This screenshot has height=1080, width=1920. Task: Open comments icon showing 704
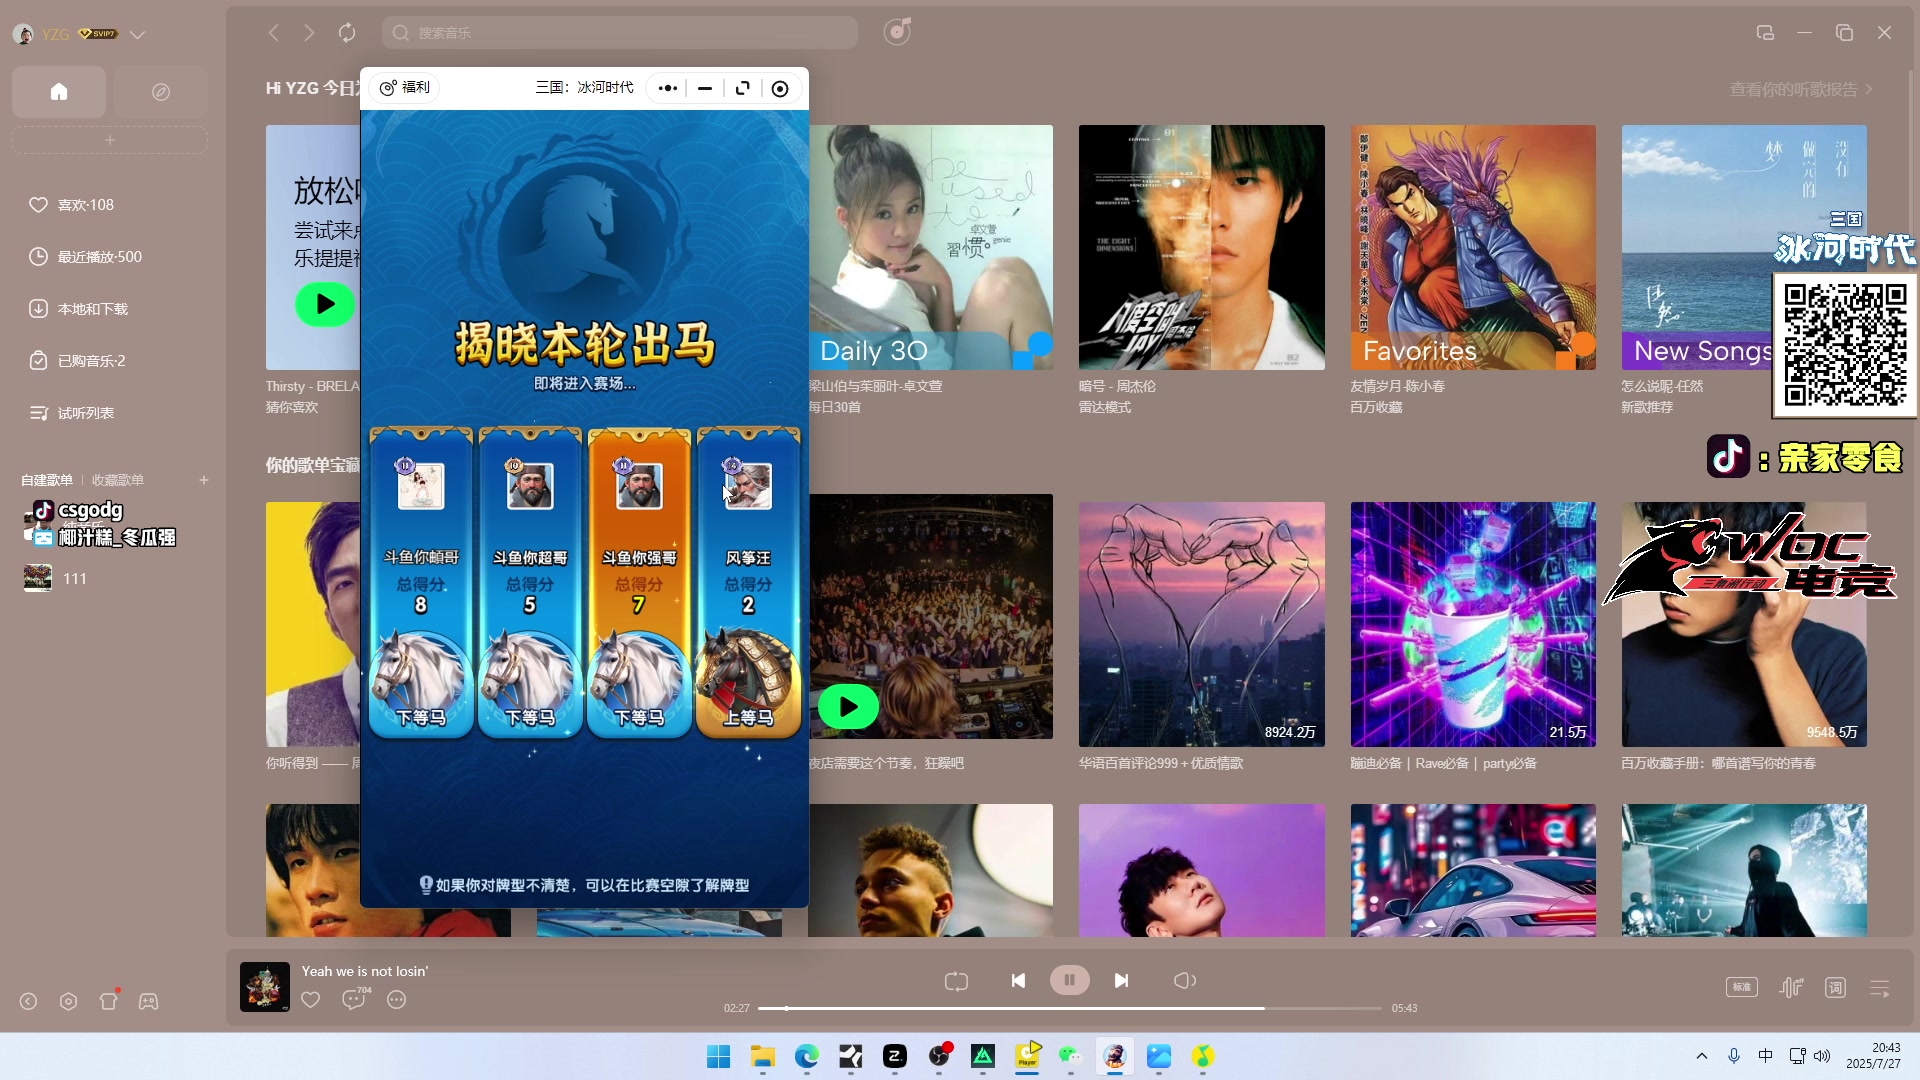click(x=356, y=998)
